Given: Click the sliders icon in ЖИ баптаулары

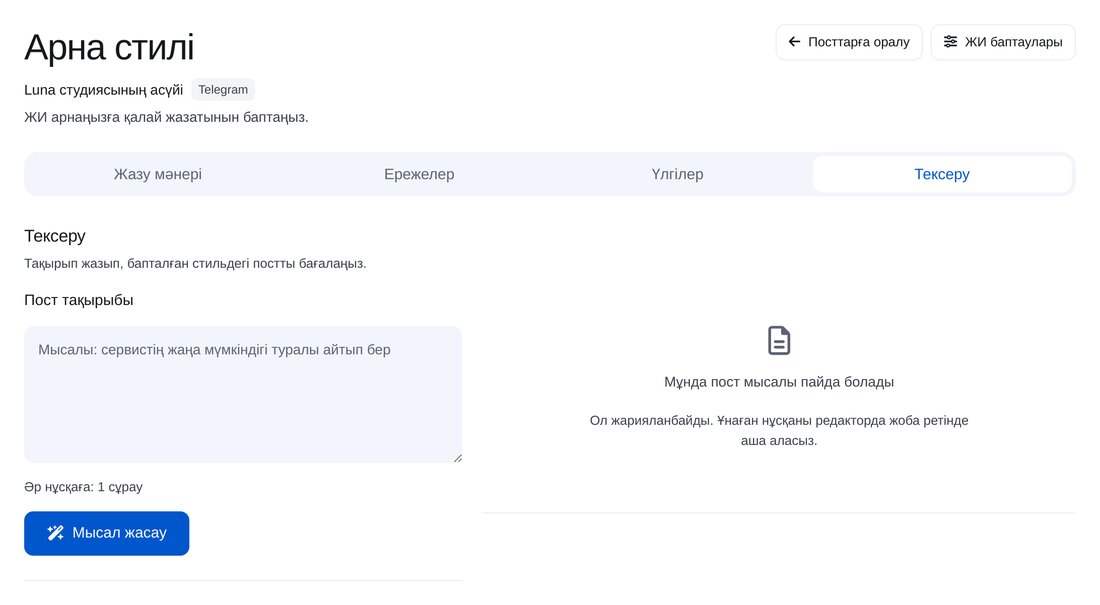Looking at the screenshot, I should [950, 42].
